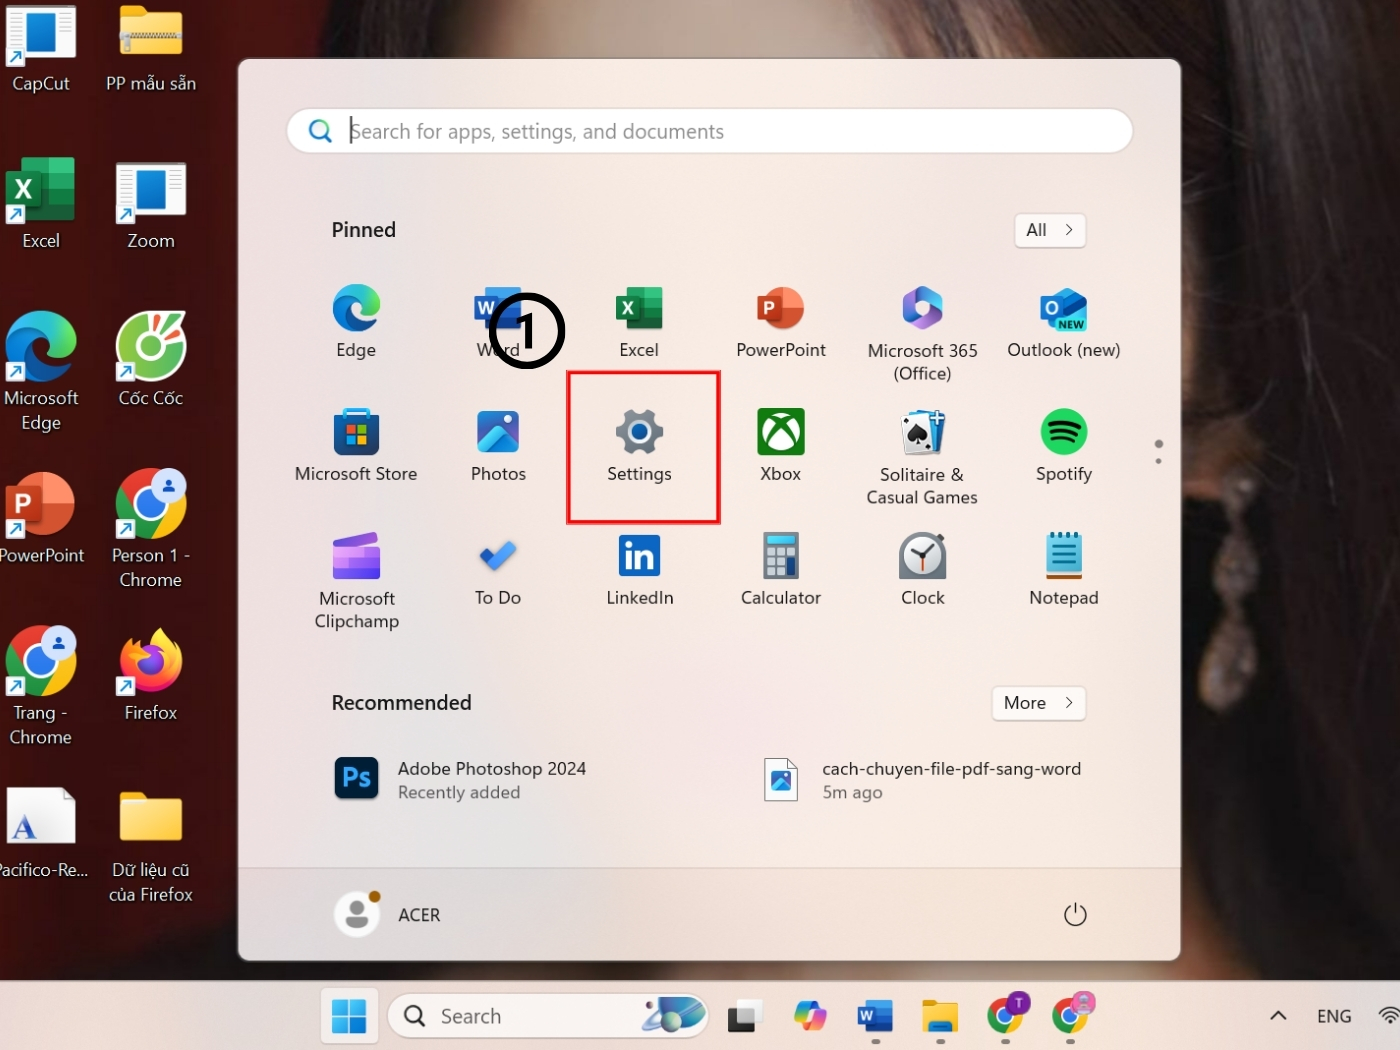The height and width of the screenshot is (1050, 1400).
Task: Select the PowerPoint desktop shortcut
Action: pyautogui.click(x=41, y=517)
